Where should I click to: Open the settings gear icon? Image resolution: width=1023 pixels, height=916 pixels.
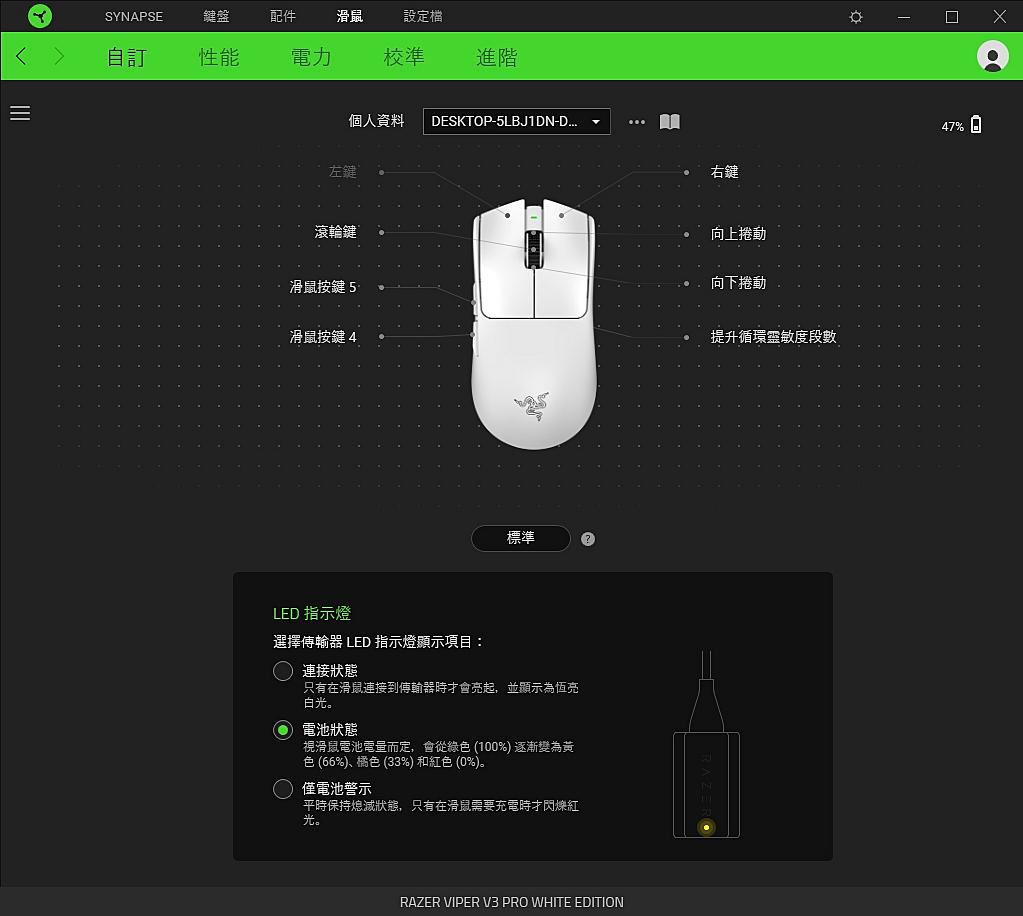856,17
